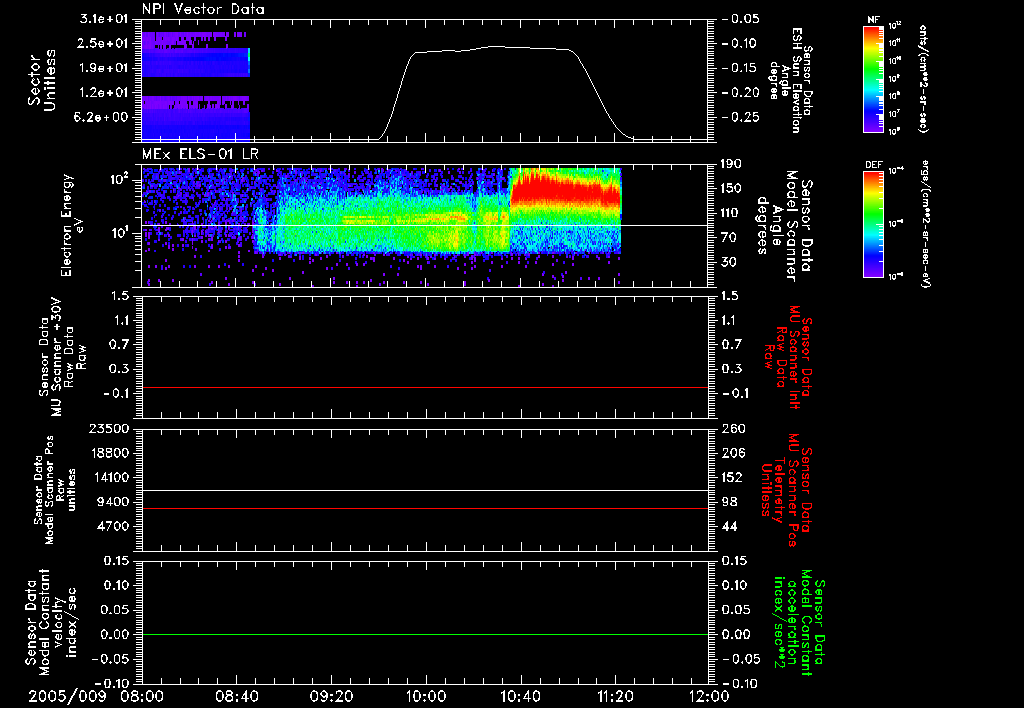This screenshot has height=708, width=1024.
Task: Click the upper NPI sector data band
Action: point(195,54)
